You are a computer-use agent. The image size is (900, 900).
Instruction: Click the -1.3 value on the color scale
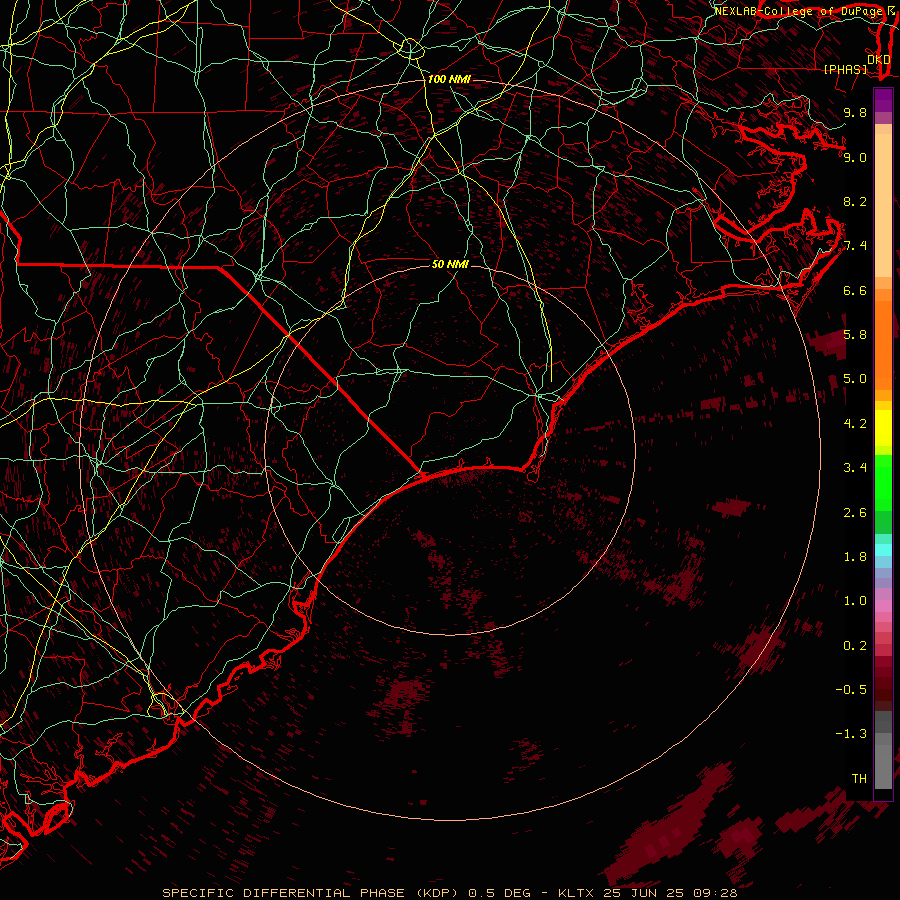[x=851, y=734]
